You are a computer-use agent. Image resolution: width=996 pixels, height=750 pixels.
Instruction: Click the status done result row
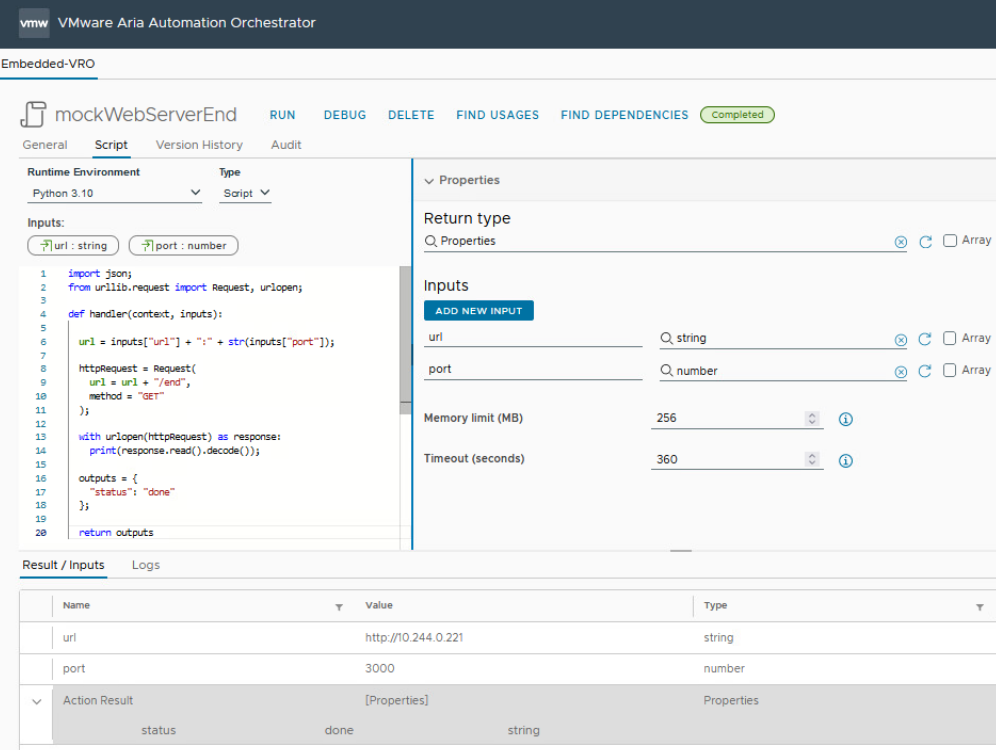524,730
